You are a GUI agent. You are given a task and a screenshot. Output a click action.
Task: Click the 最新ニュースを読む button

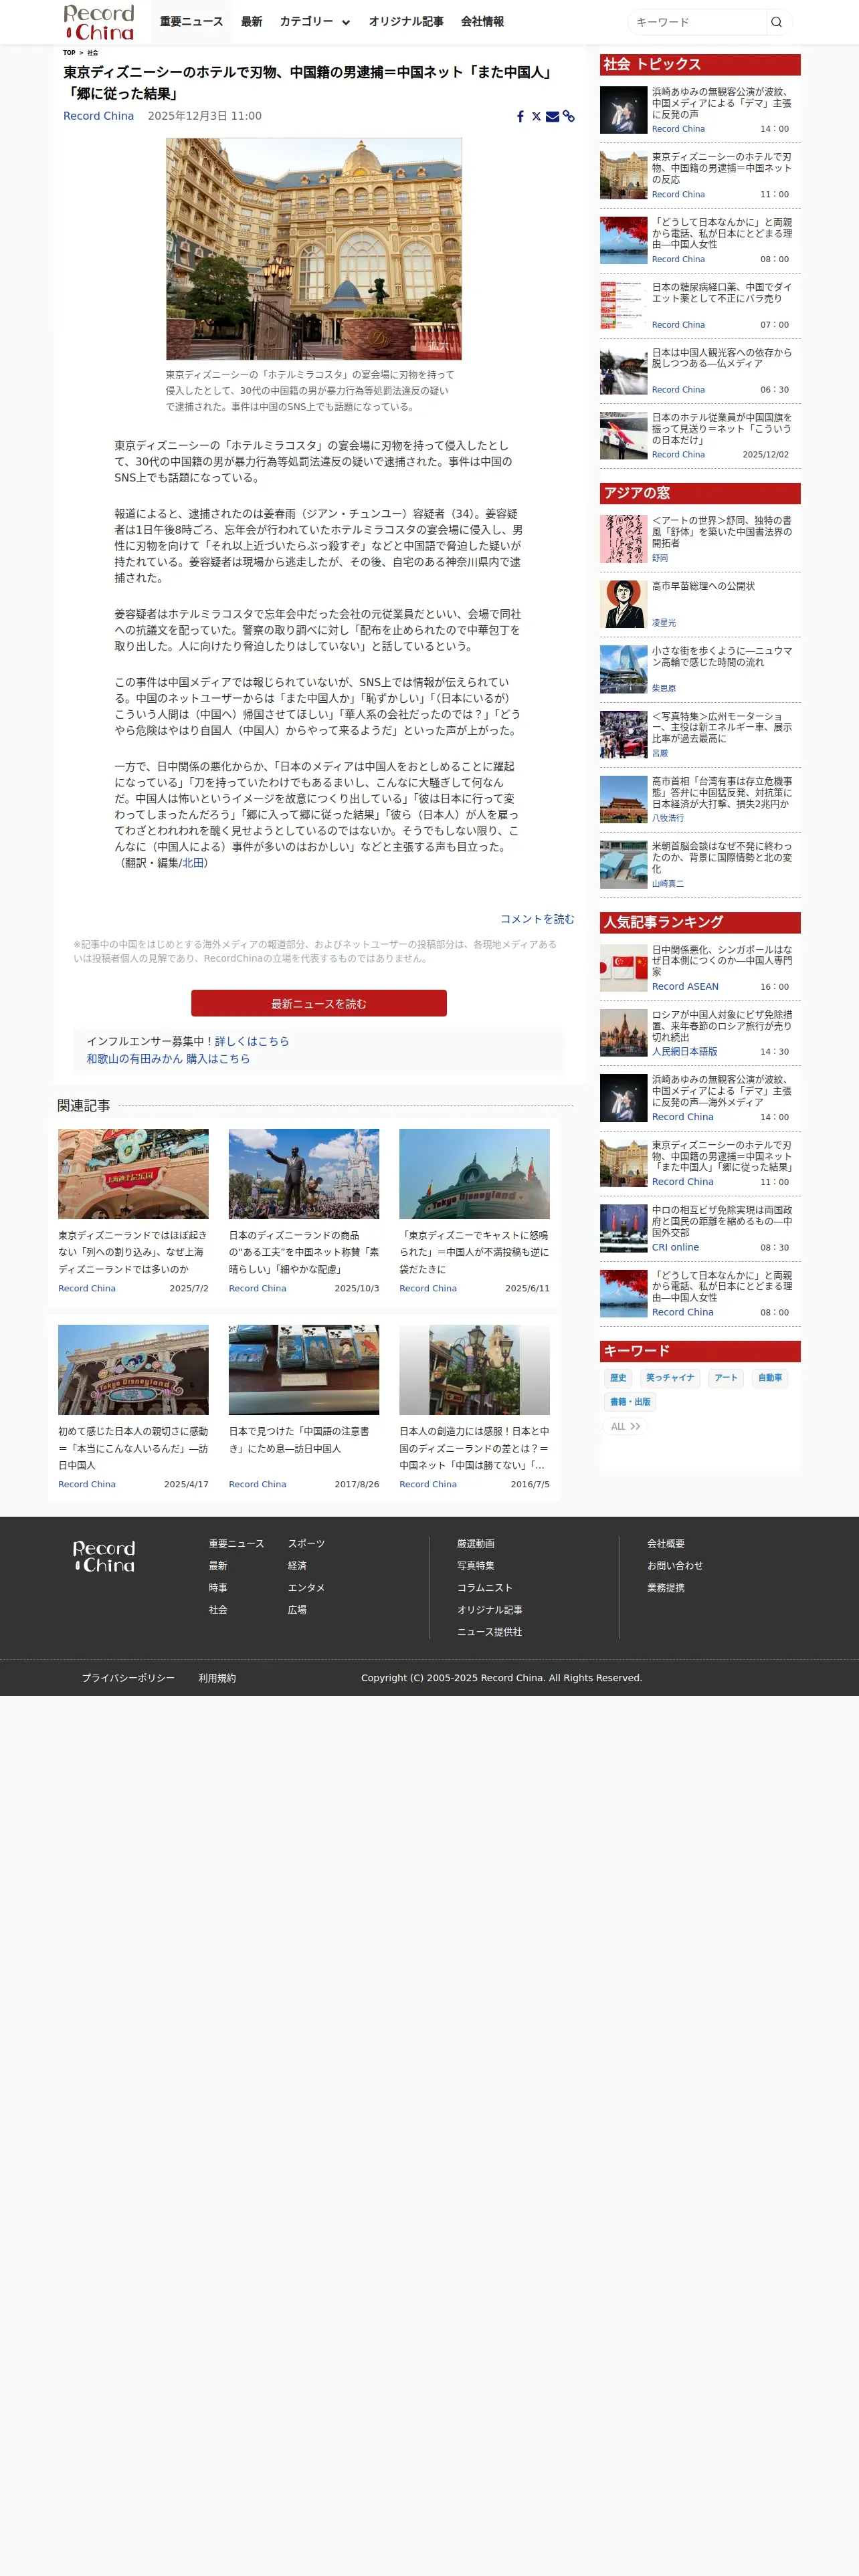pyautogui.click(x=319, y=1003)
